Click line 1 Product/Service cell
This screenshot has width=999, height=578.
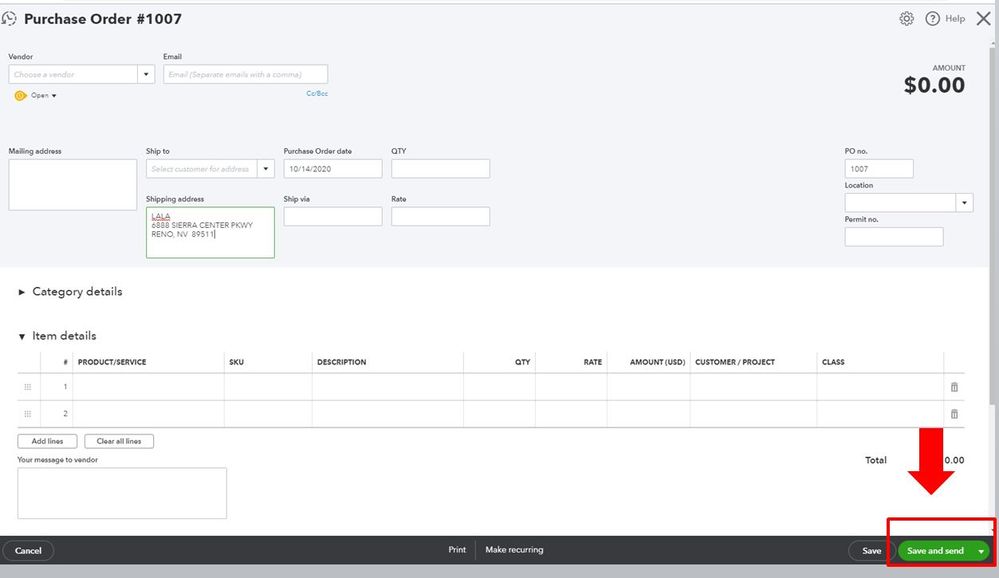pos(148,387)
